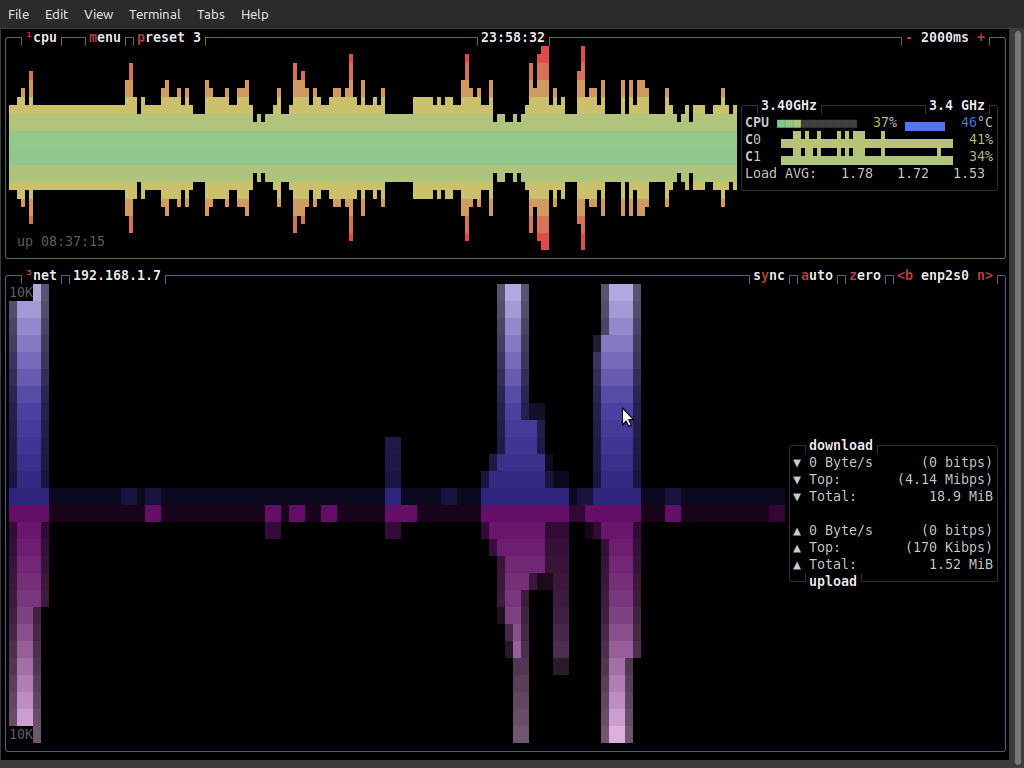Click the 1.53 load average value
Viewport: 1024px width, 768px height.
pyautogui.click(x=969, y=174)
